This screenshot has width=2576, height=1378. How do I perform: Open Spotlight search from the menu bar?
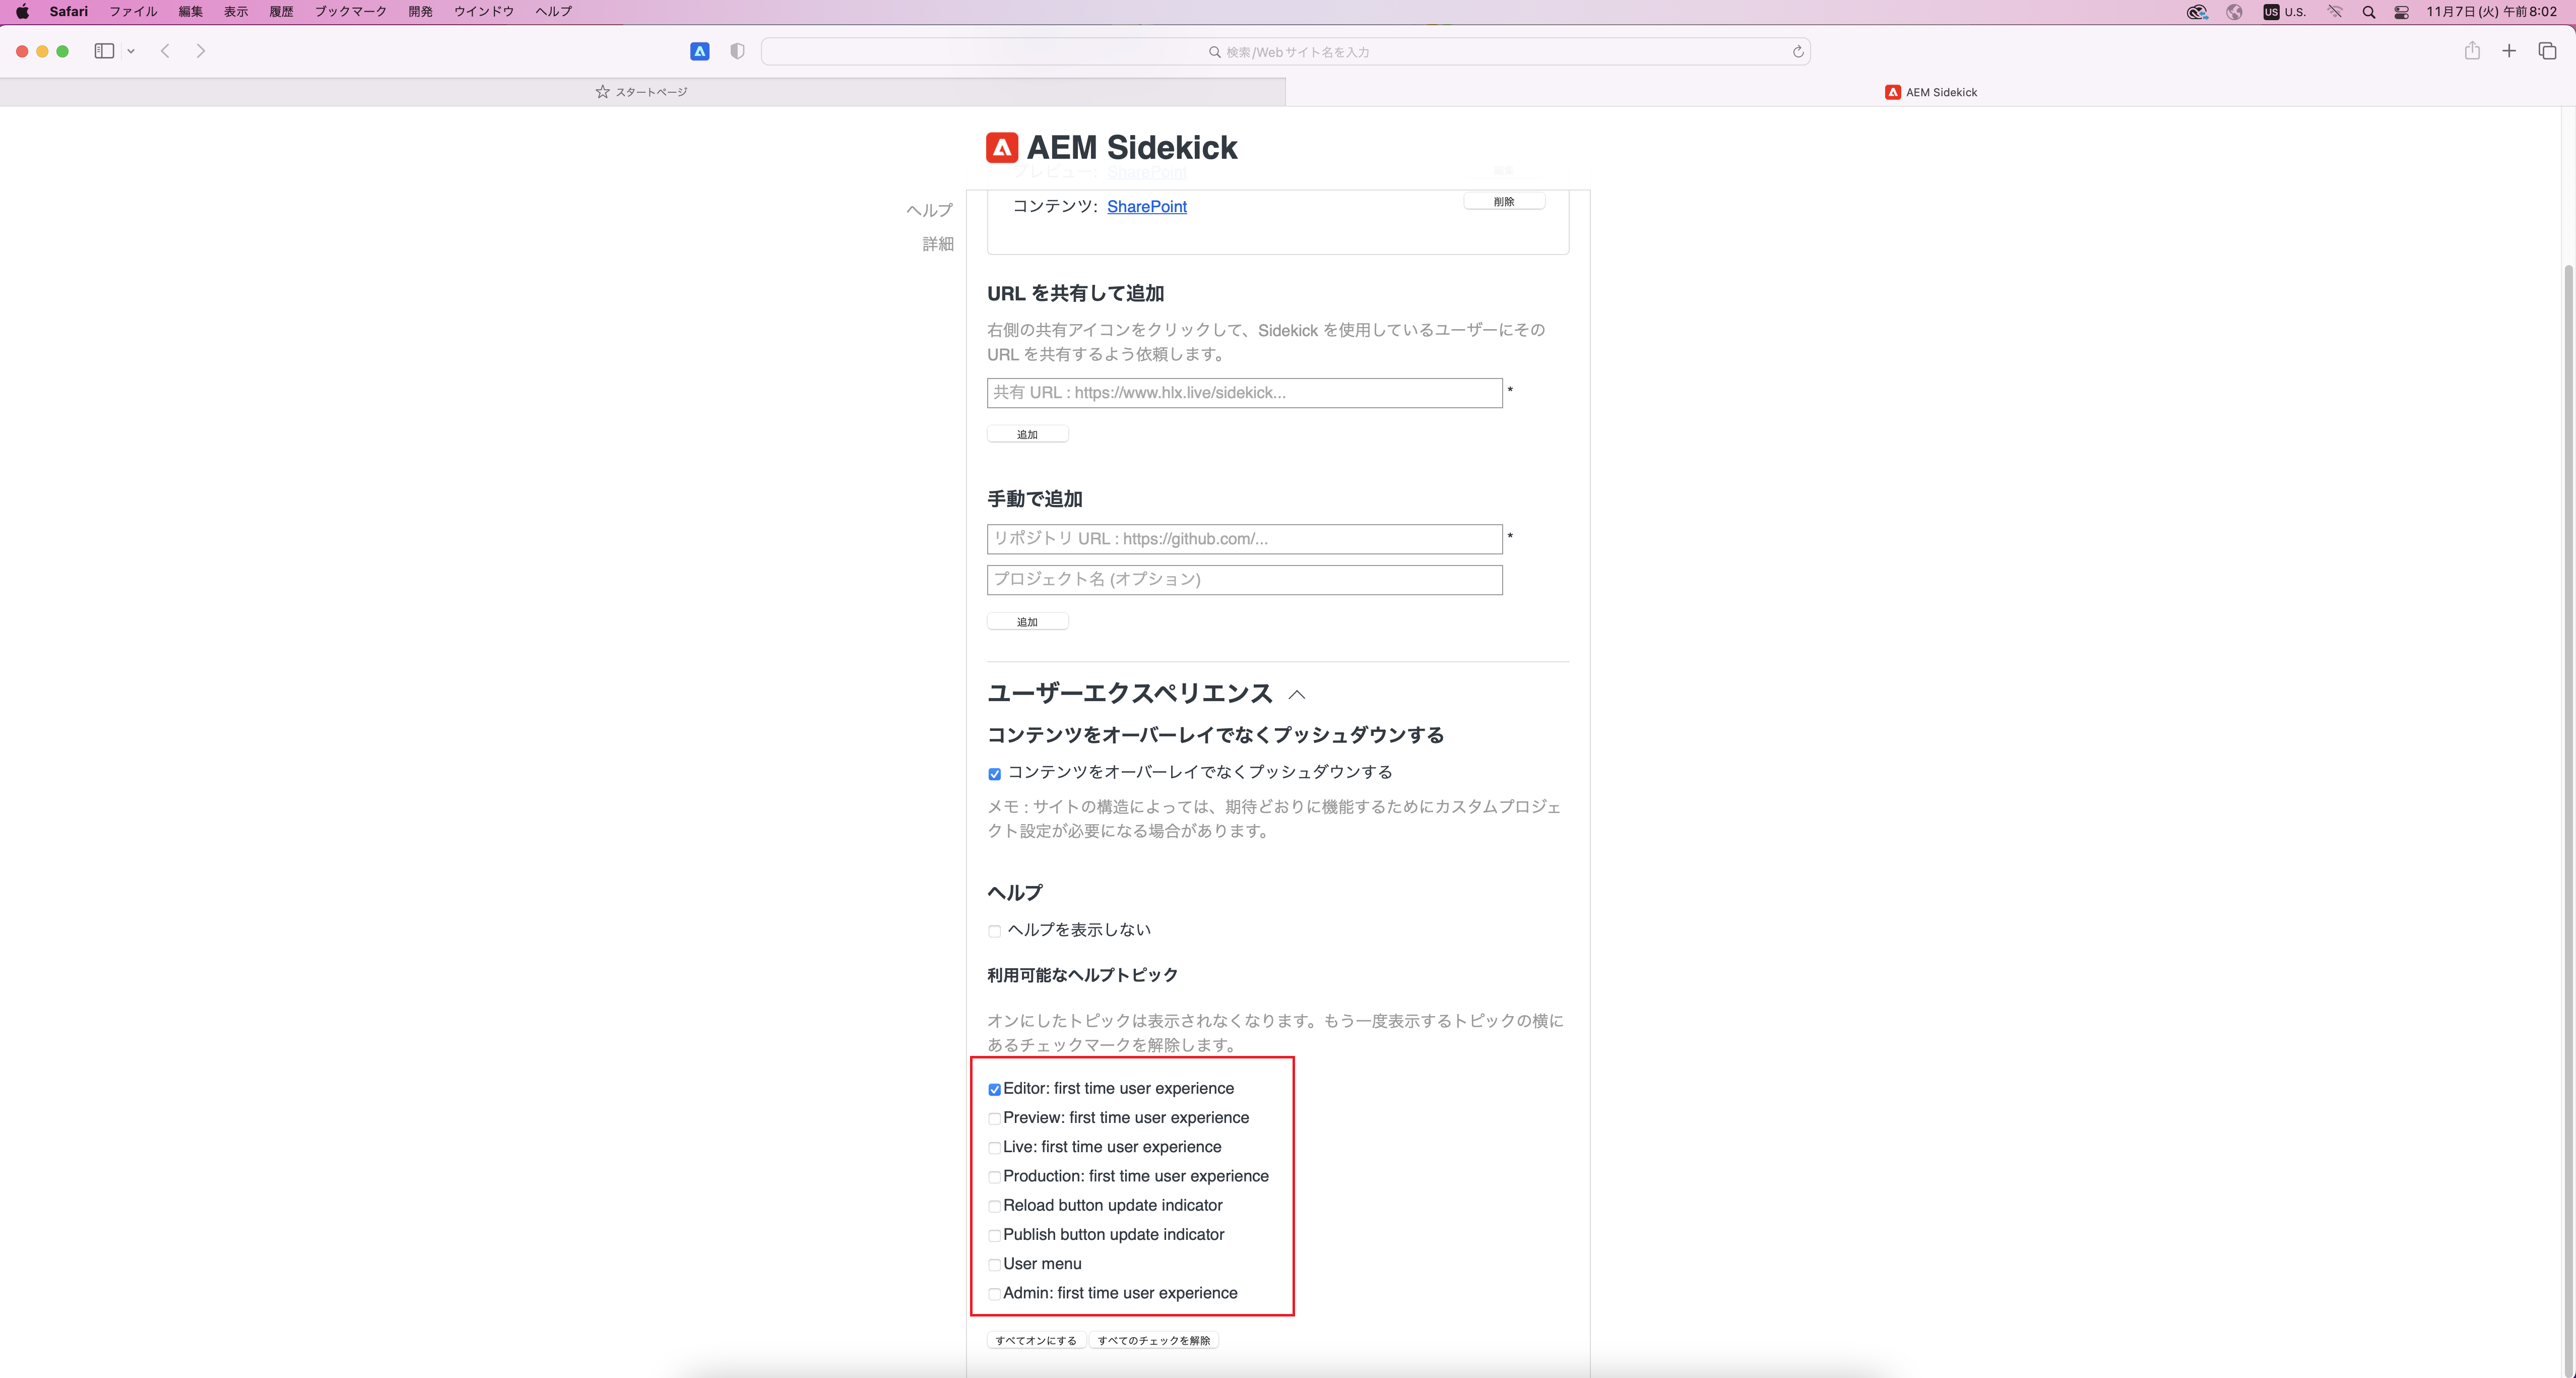[x=2368, y=12]
